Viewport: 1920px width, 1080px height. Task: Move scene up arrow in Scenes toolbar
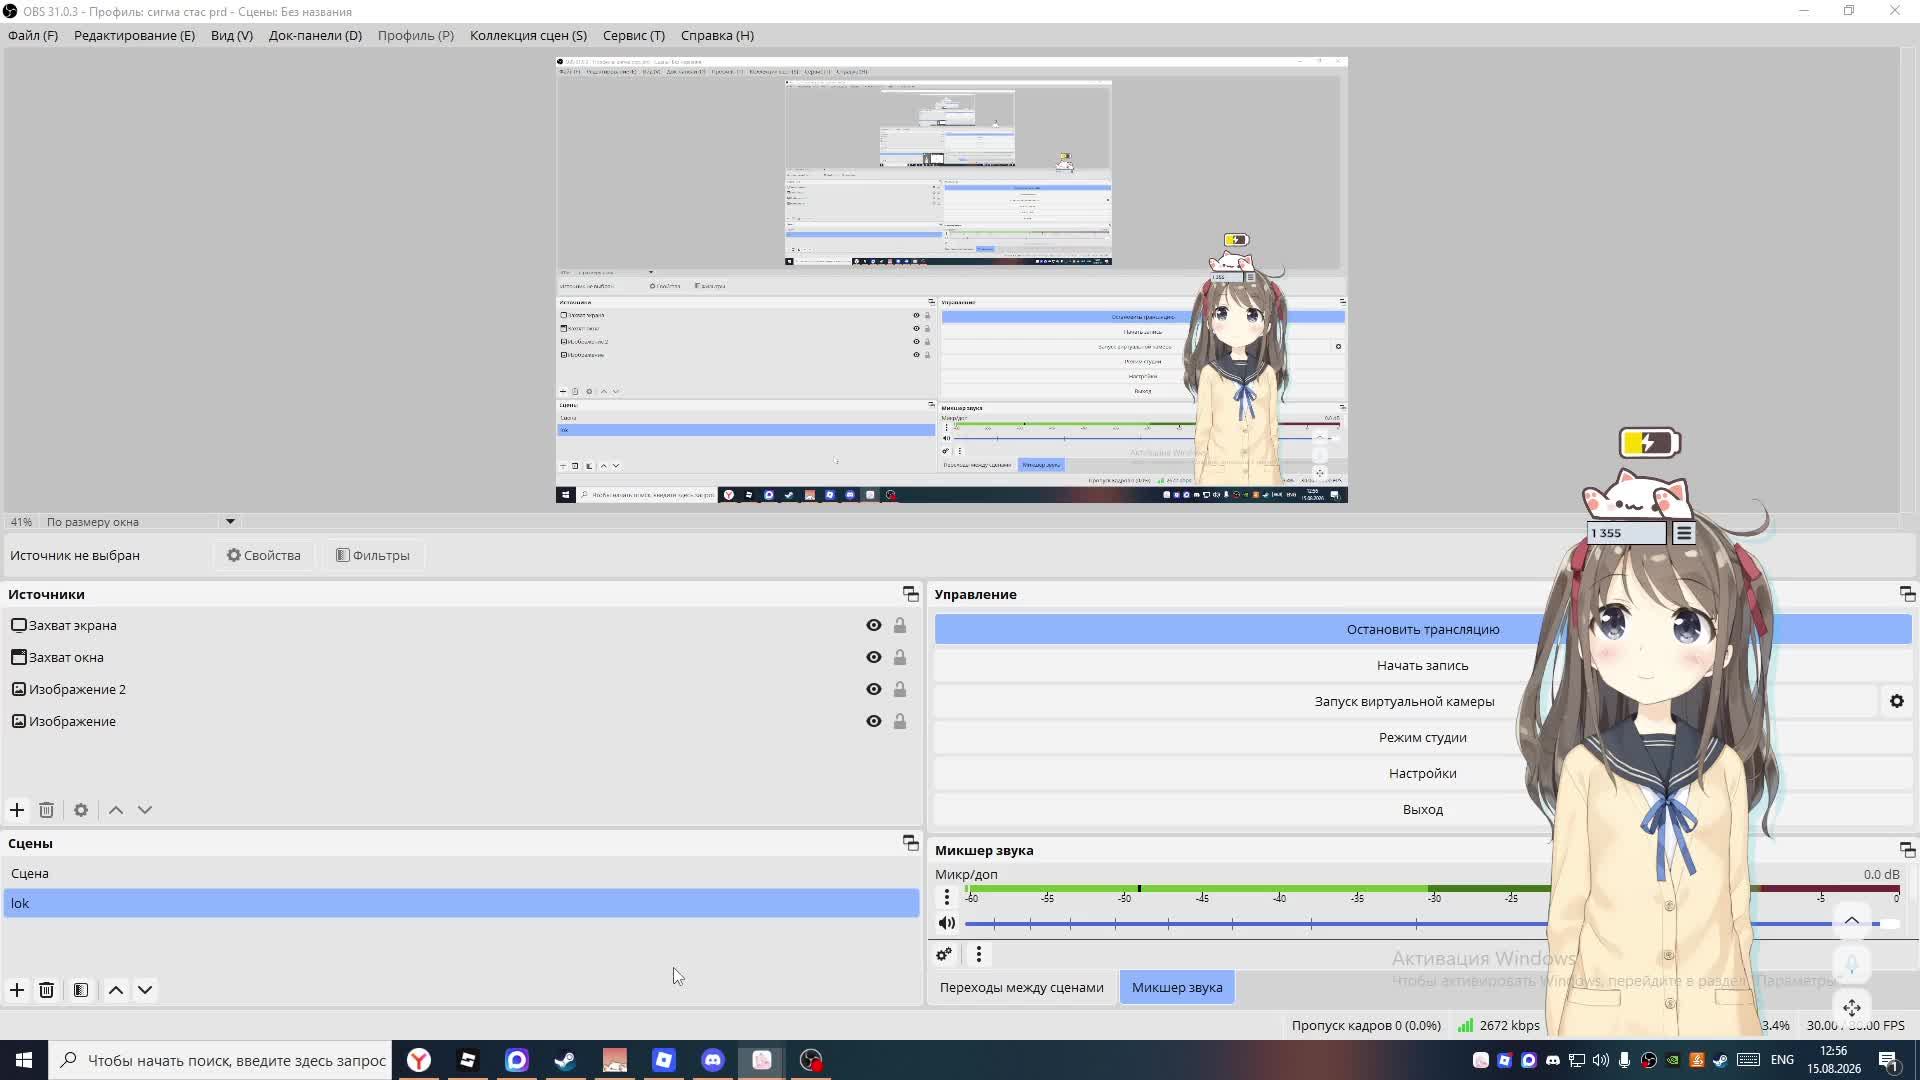tap(116, 990)
